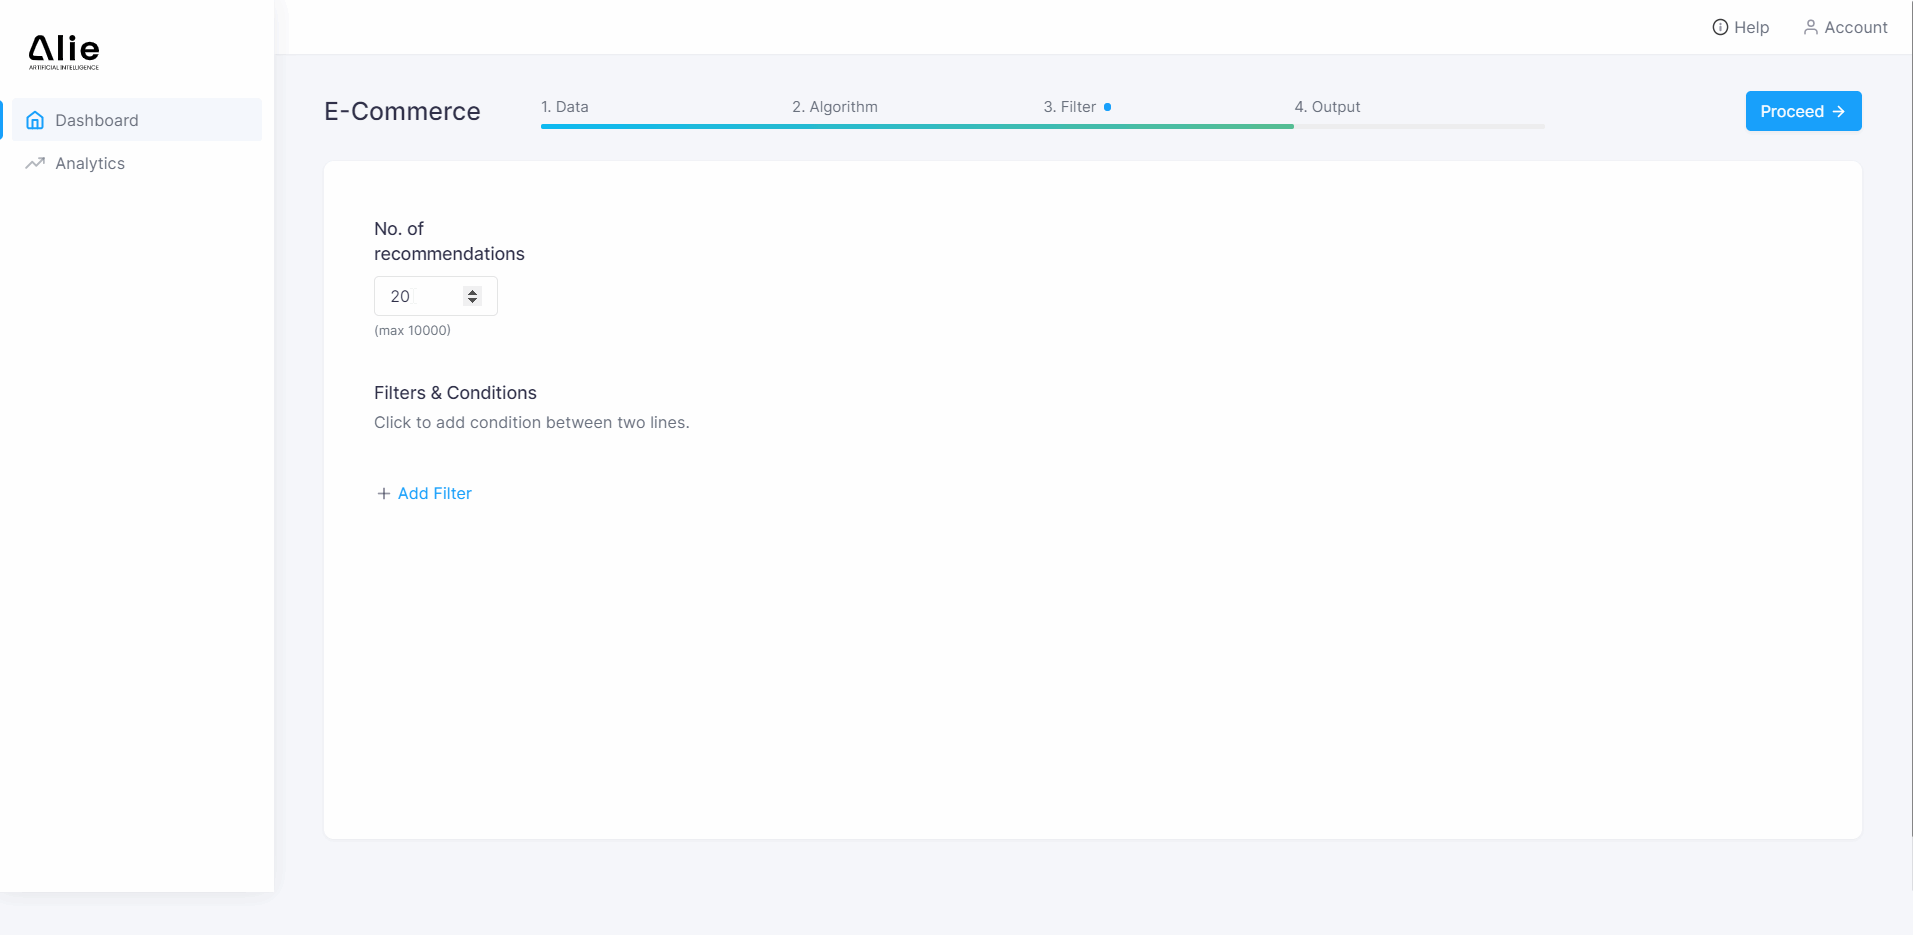The height and width of the screenshot is (935, 1913).
Task: Decrease recommendations count with down arrow
Action: click(x=472, y=301)
